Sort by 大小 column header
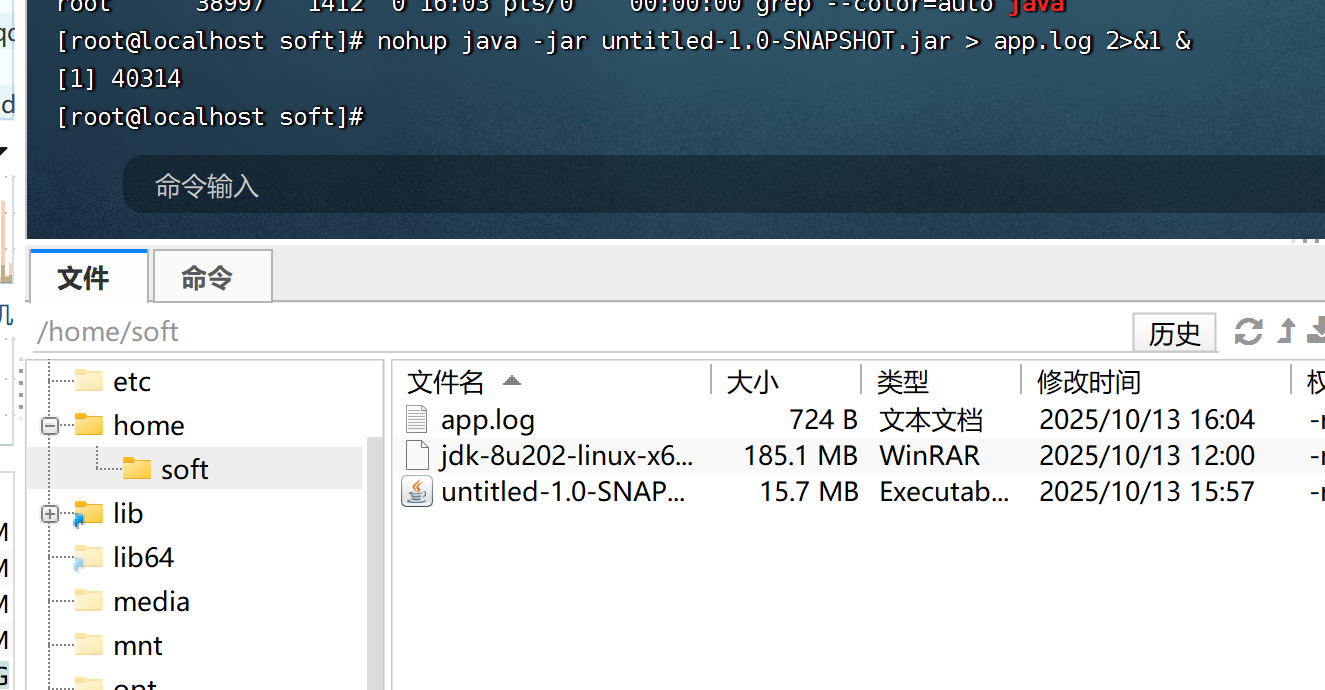The image size is (1325, 690). (786, 381)
